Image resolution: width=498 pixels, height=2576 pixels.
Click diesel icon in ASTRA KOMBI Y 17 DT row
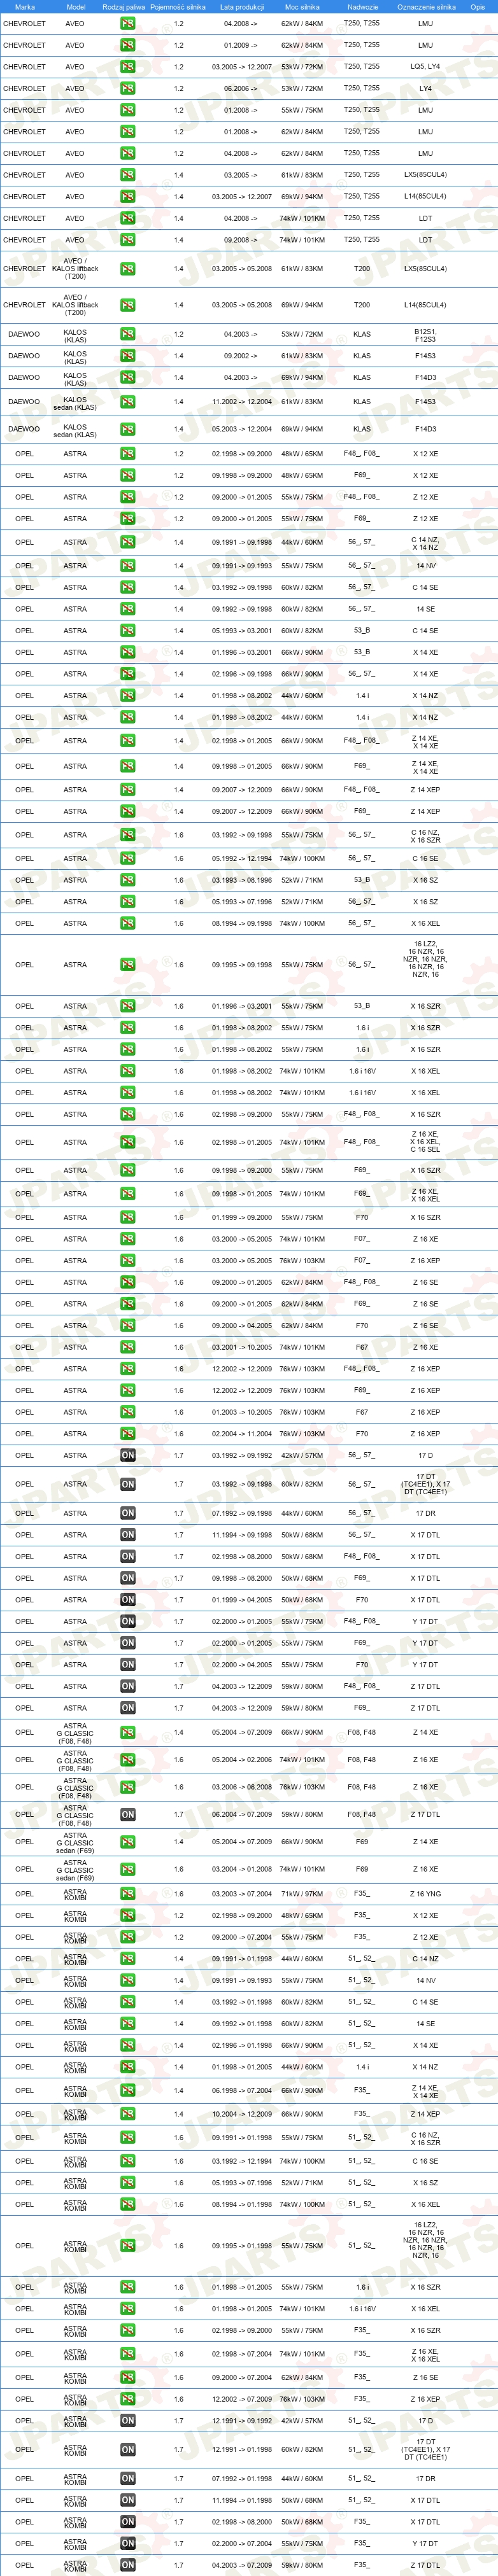(x=127, y=2543)
